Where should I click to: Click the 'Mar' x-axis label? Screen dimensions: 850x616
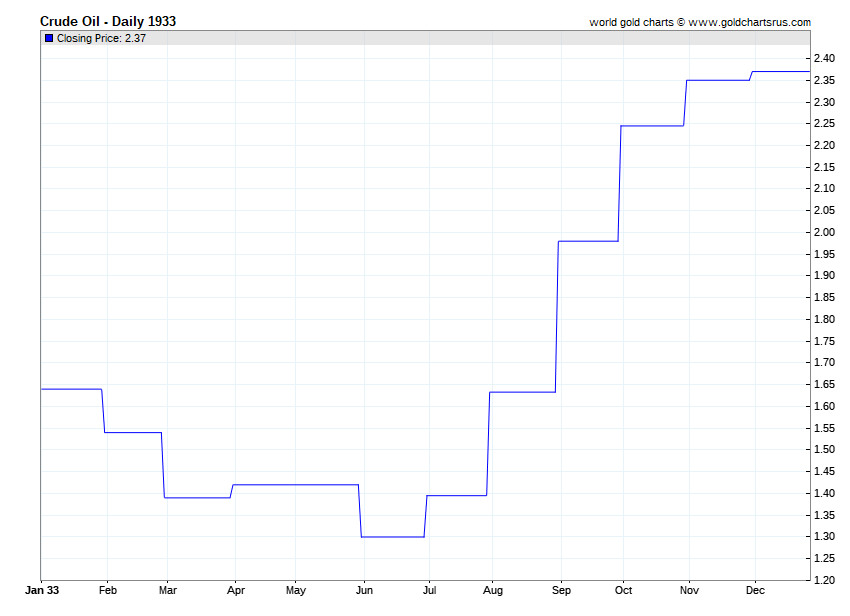point(168,590)
